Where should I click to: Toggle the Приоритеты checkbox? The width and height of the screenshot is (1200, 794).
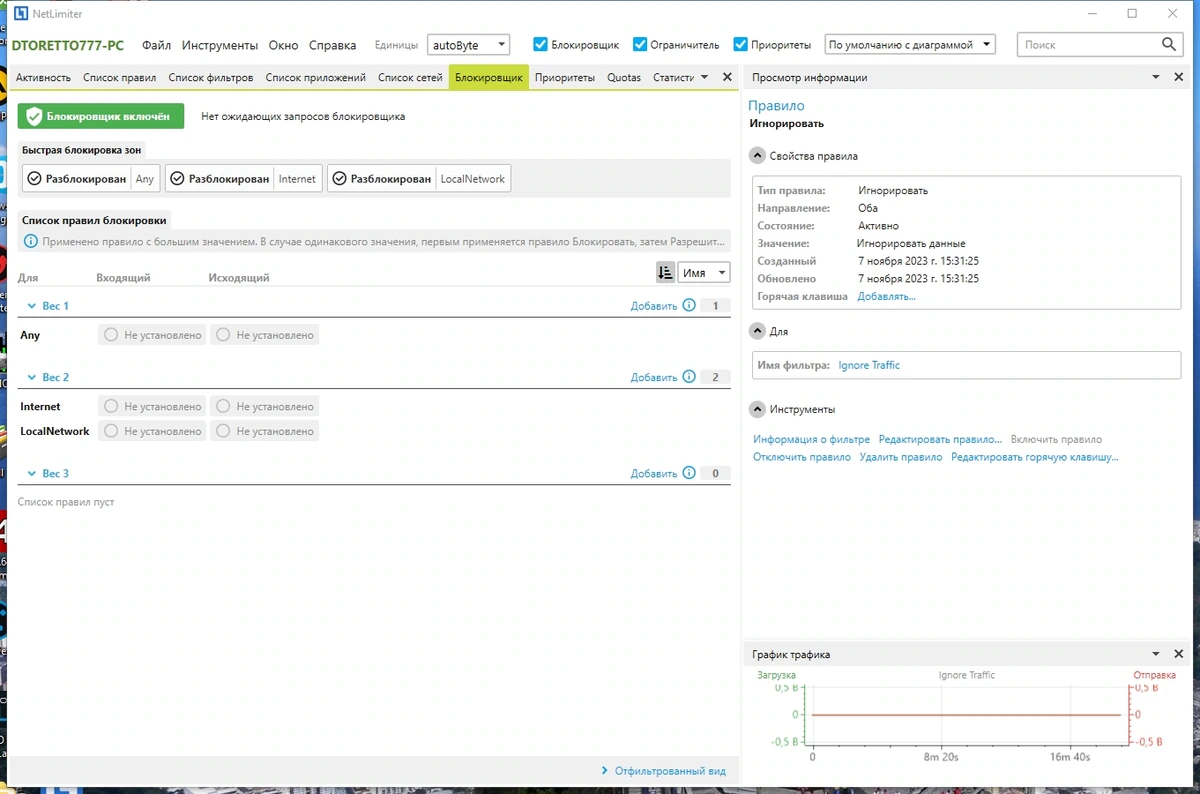[x=741, y=45]
